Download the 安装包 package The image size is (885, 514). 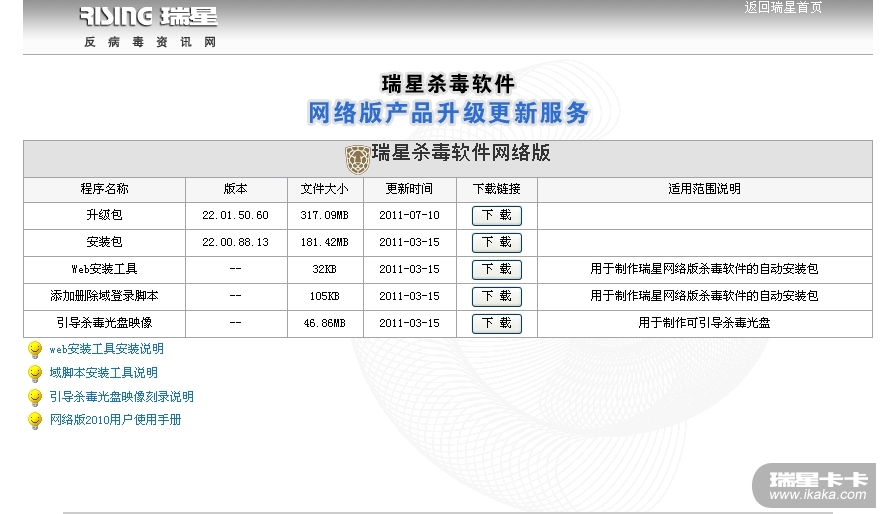point(497,243)
